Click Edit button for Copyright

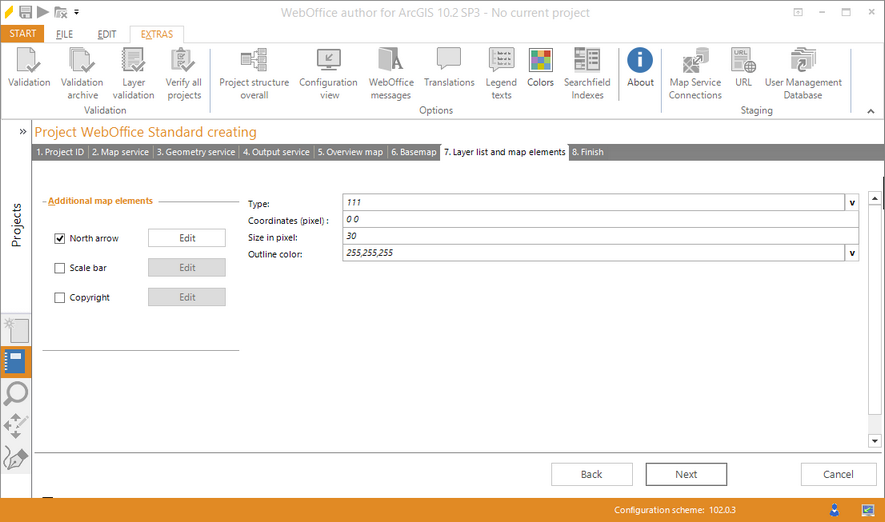187,297
